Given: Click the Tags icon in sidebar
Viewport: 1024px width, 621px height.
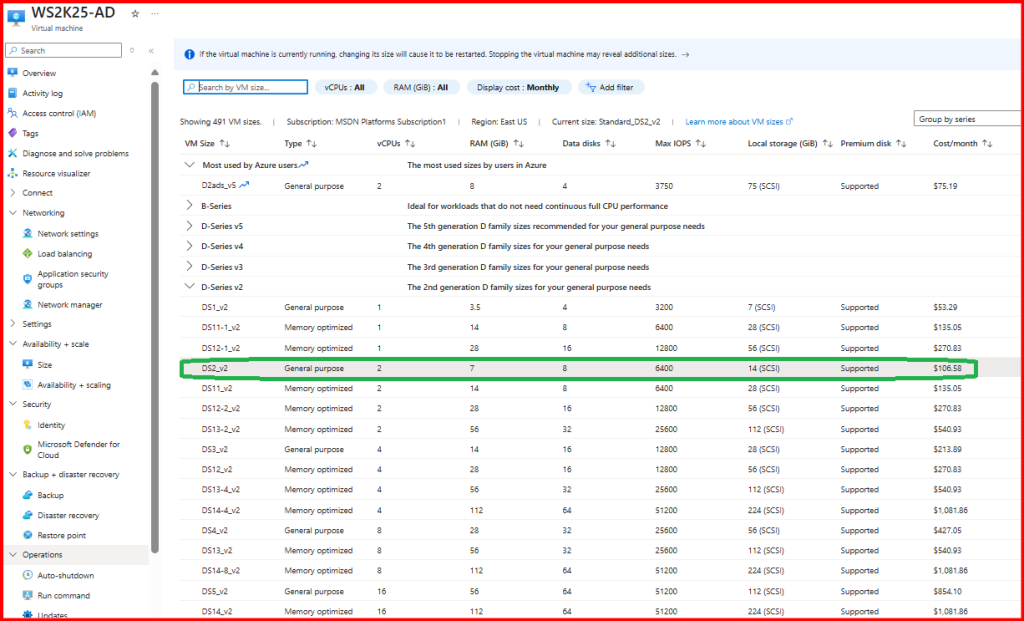Looking at the screenshot, I should point(12,133).
